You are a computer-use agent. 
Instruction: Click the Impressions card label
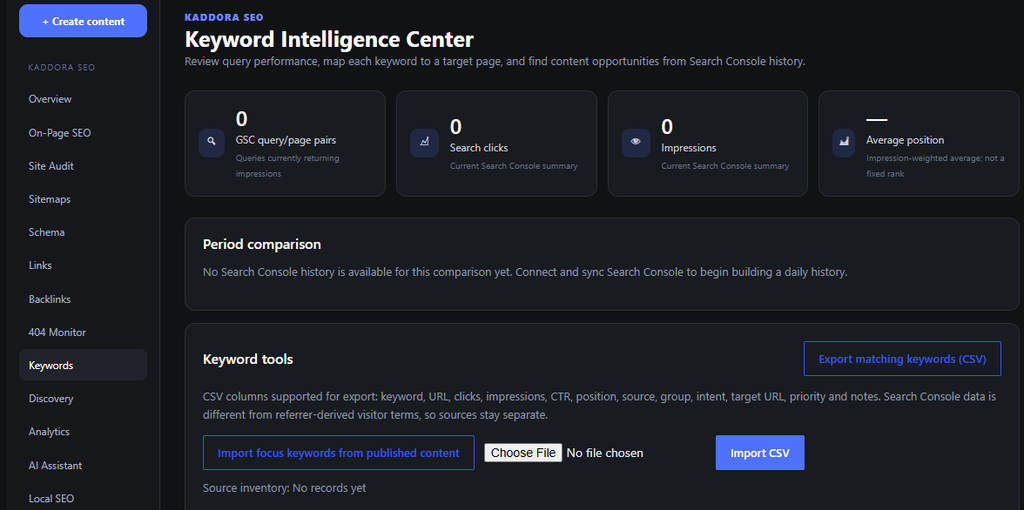[x=688, y=148]
